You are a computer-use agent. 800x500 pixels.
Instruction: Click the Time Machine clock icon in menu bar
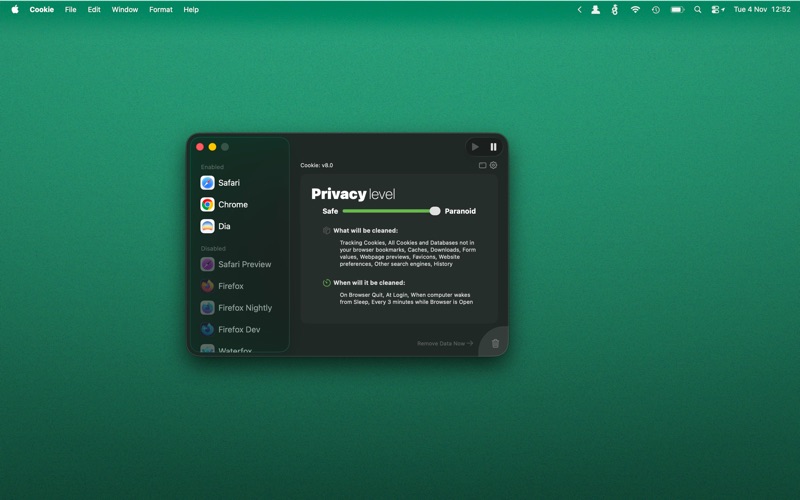point(656,9)
